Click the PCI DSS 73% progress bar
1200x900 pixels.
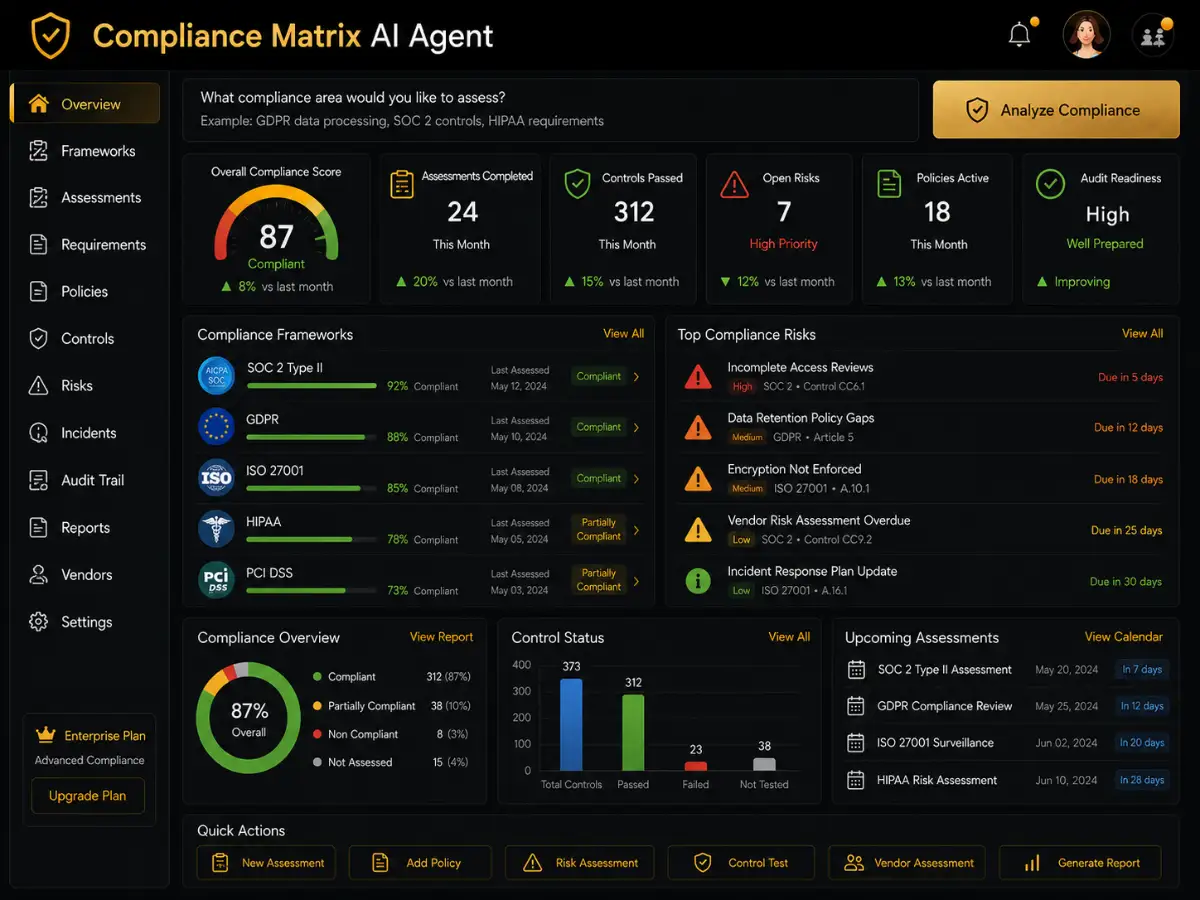click(x=312, y=590)
